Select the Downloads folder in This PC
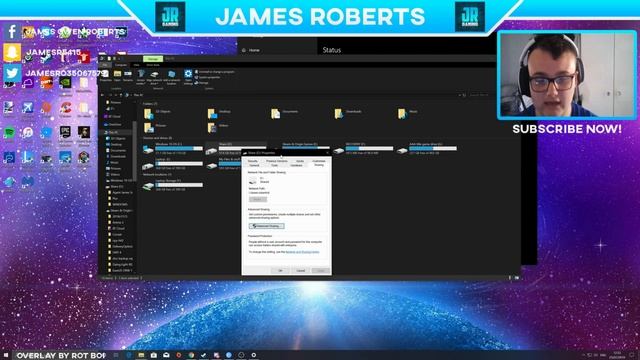 tap(349, 113)
